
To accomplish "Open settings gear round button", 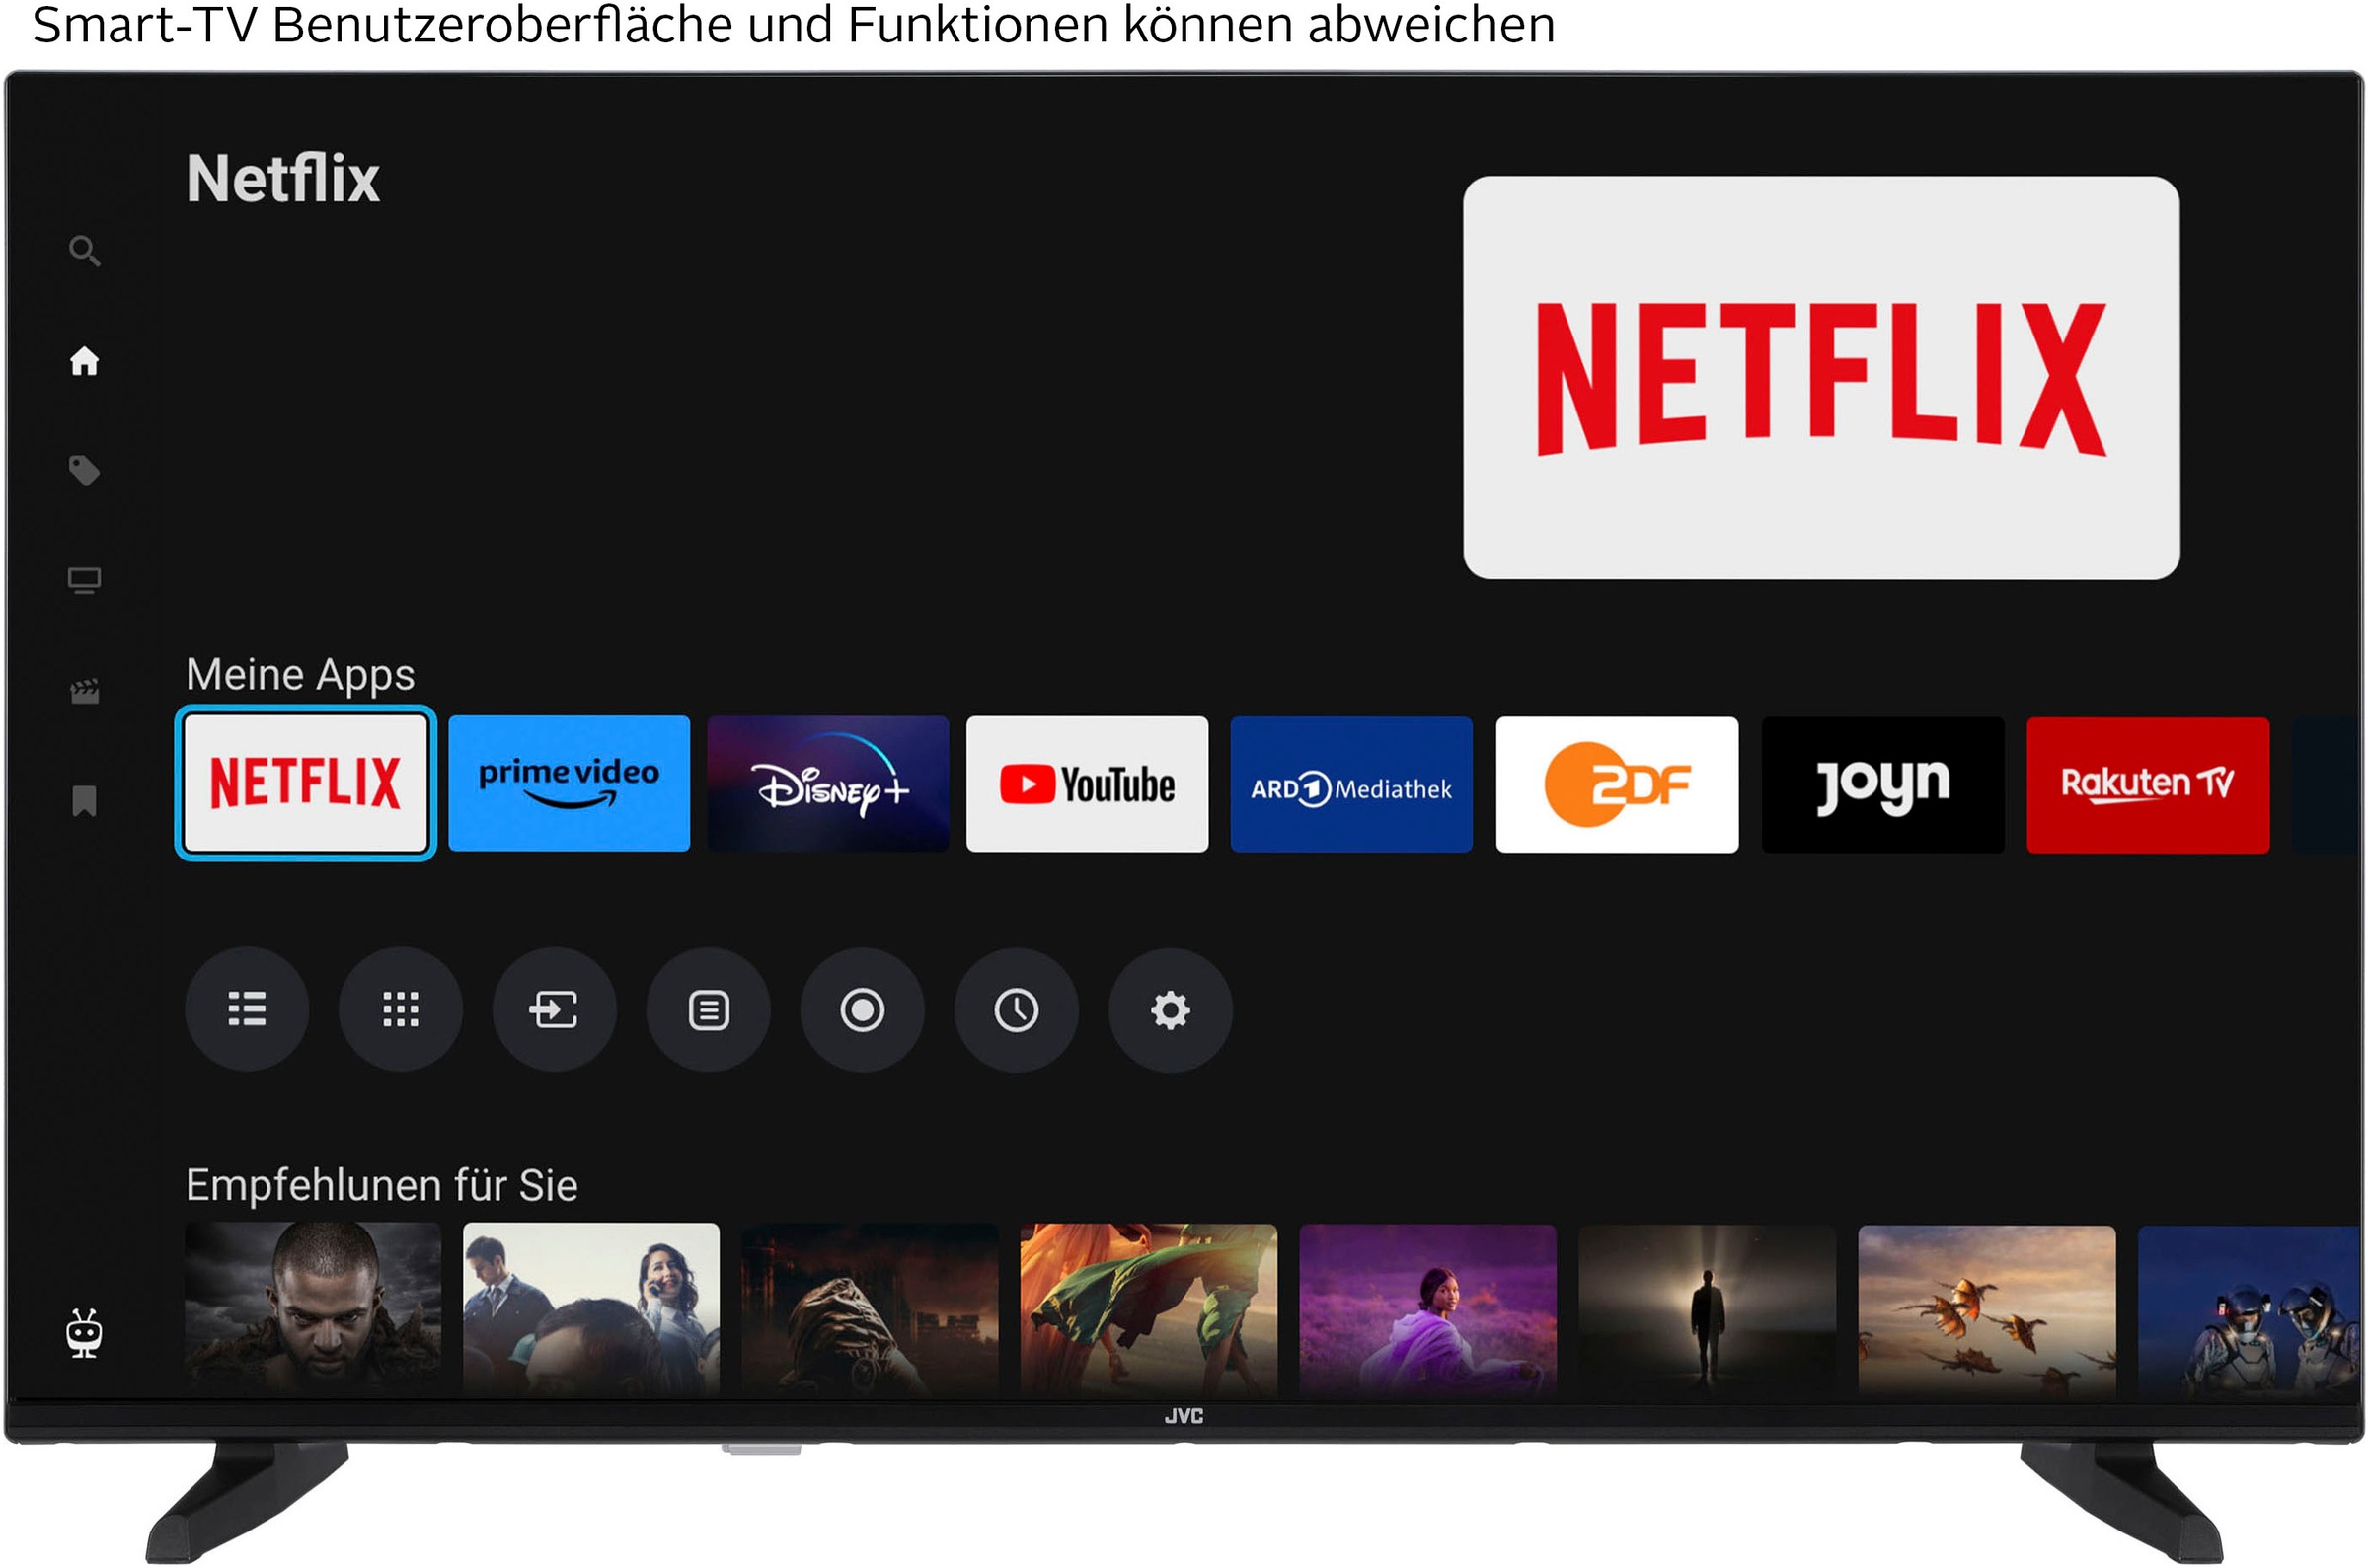I will coord(1171,1010).
